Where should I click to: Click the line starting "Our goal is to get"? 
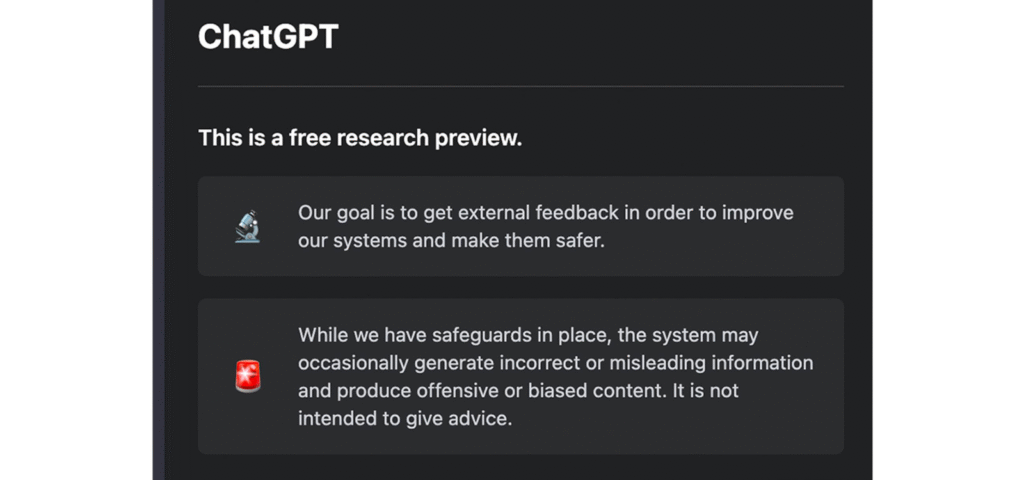pos(545,213)
